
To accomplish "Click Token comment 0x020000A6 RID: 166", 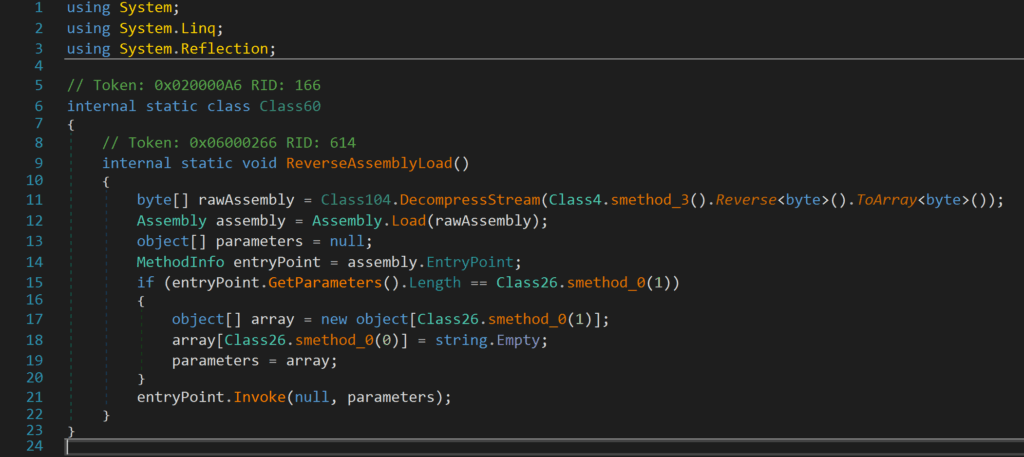I will click(x=194, y=86).
